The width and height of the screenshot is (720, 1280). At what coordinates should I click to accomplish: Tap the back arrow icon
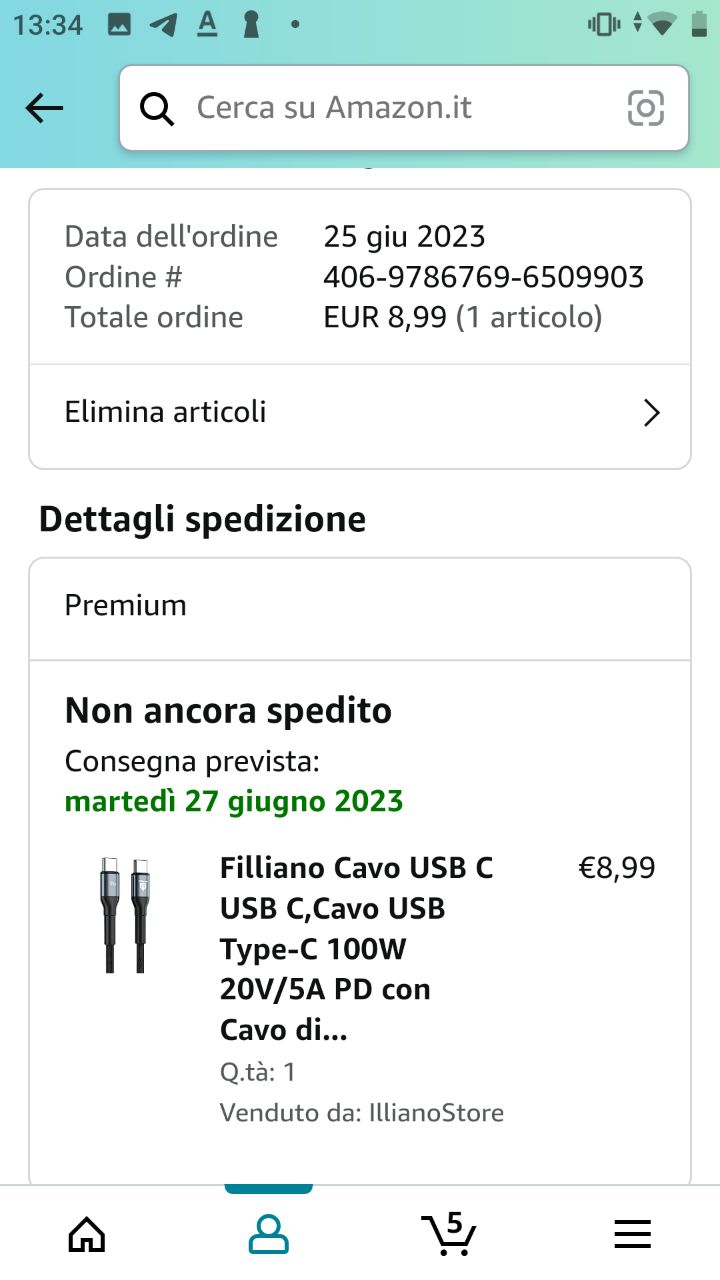tap(44, 108)
